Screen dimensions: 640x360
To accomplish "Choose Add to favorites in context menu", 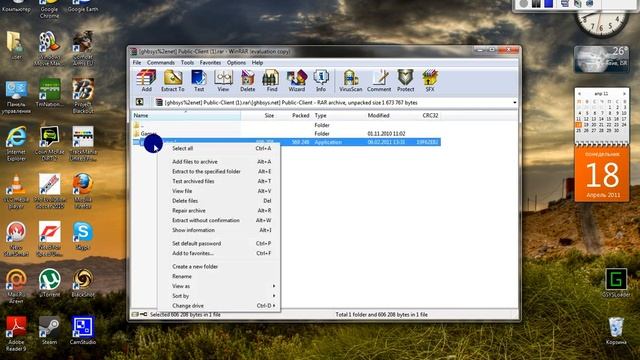I will (219, 253).
